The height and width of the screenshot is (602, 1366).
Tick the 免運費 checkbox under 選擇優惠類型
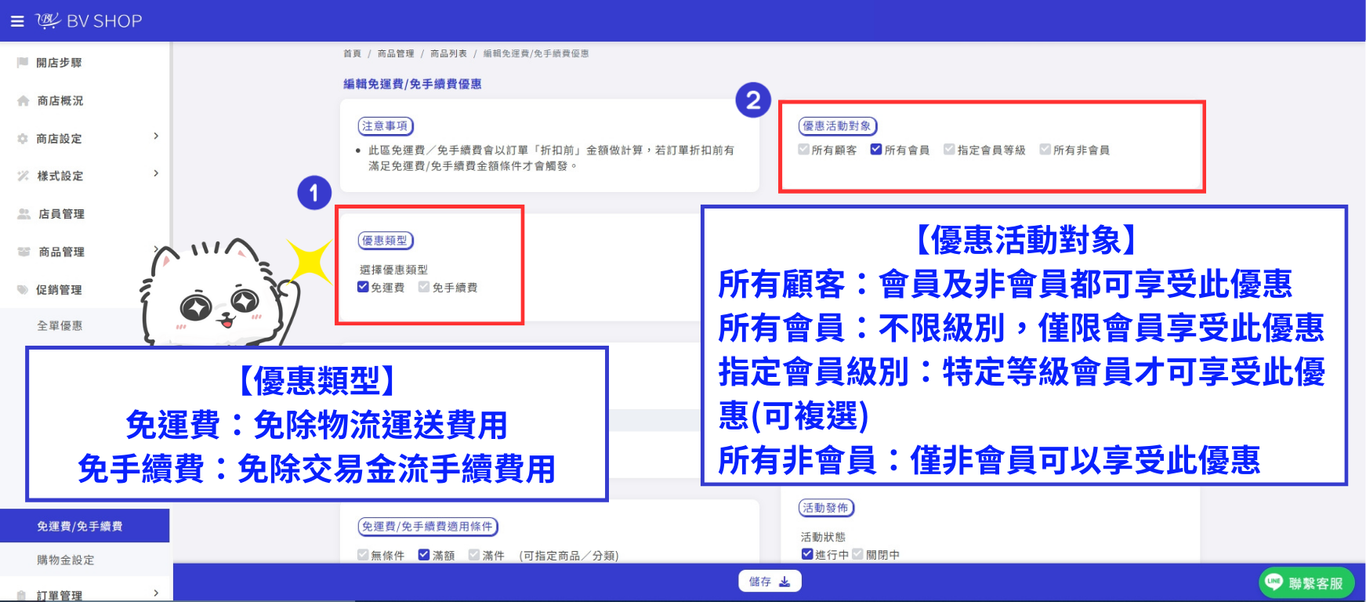click(x=363, y=287)
